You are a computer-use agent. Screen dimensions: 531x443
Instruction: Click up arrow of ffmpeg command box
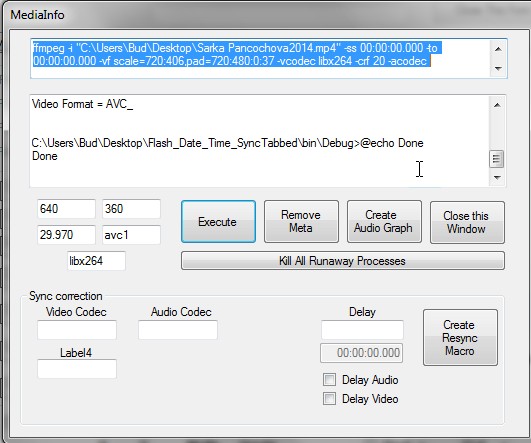pos(498,49)
